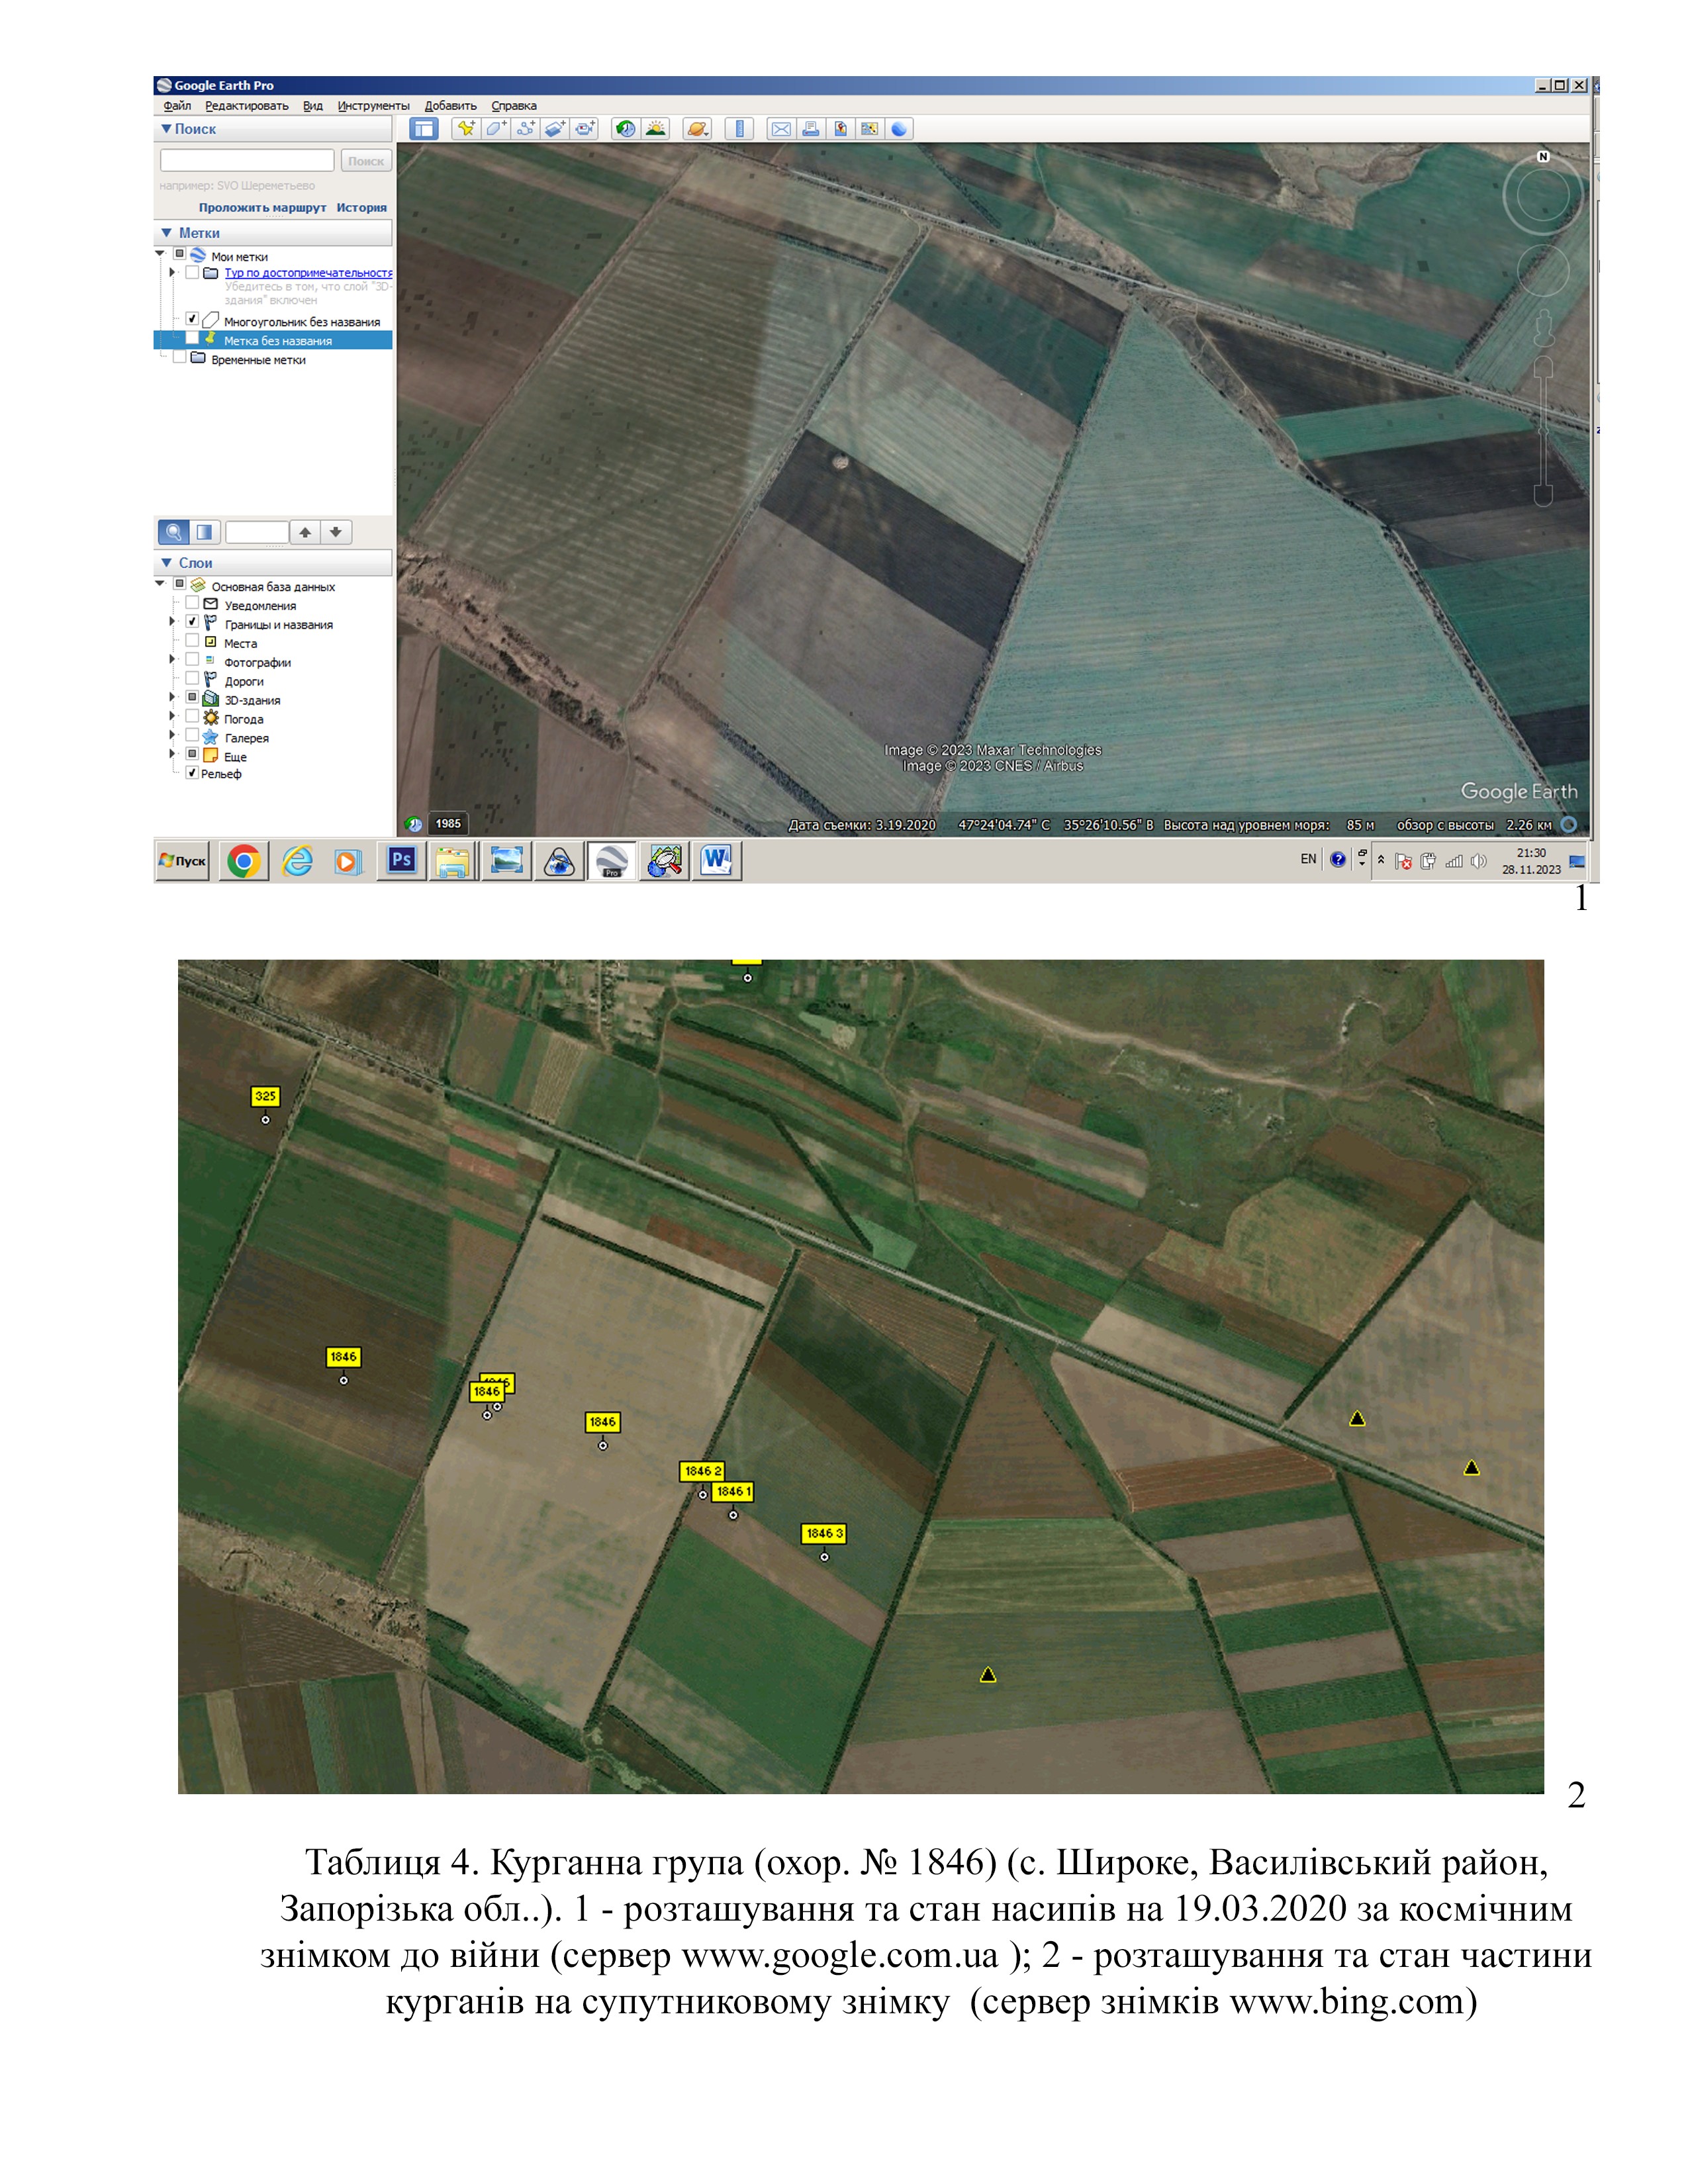
Task: Show historical imagery clock icon
Action: pyautogui.click(x=626, y=129)
